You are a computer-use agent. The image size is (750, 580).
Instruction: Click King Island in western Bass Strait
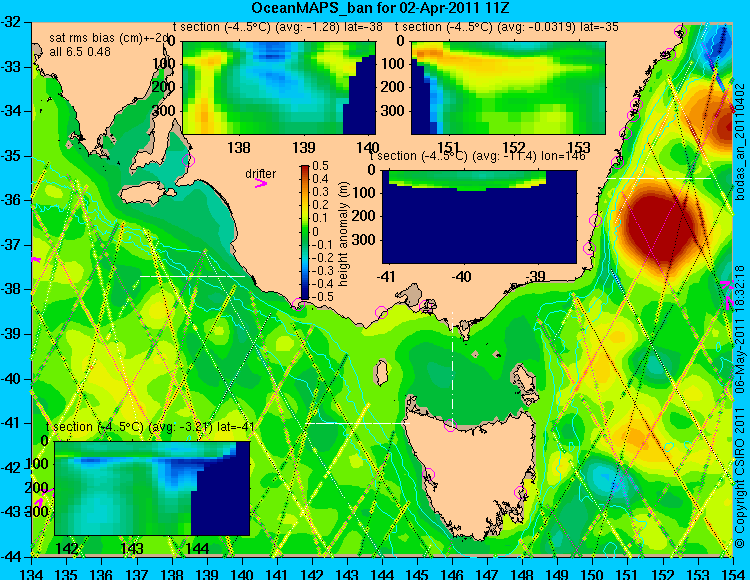point(381,372)
